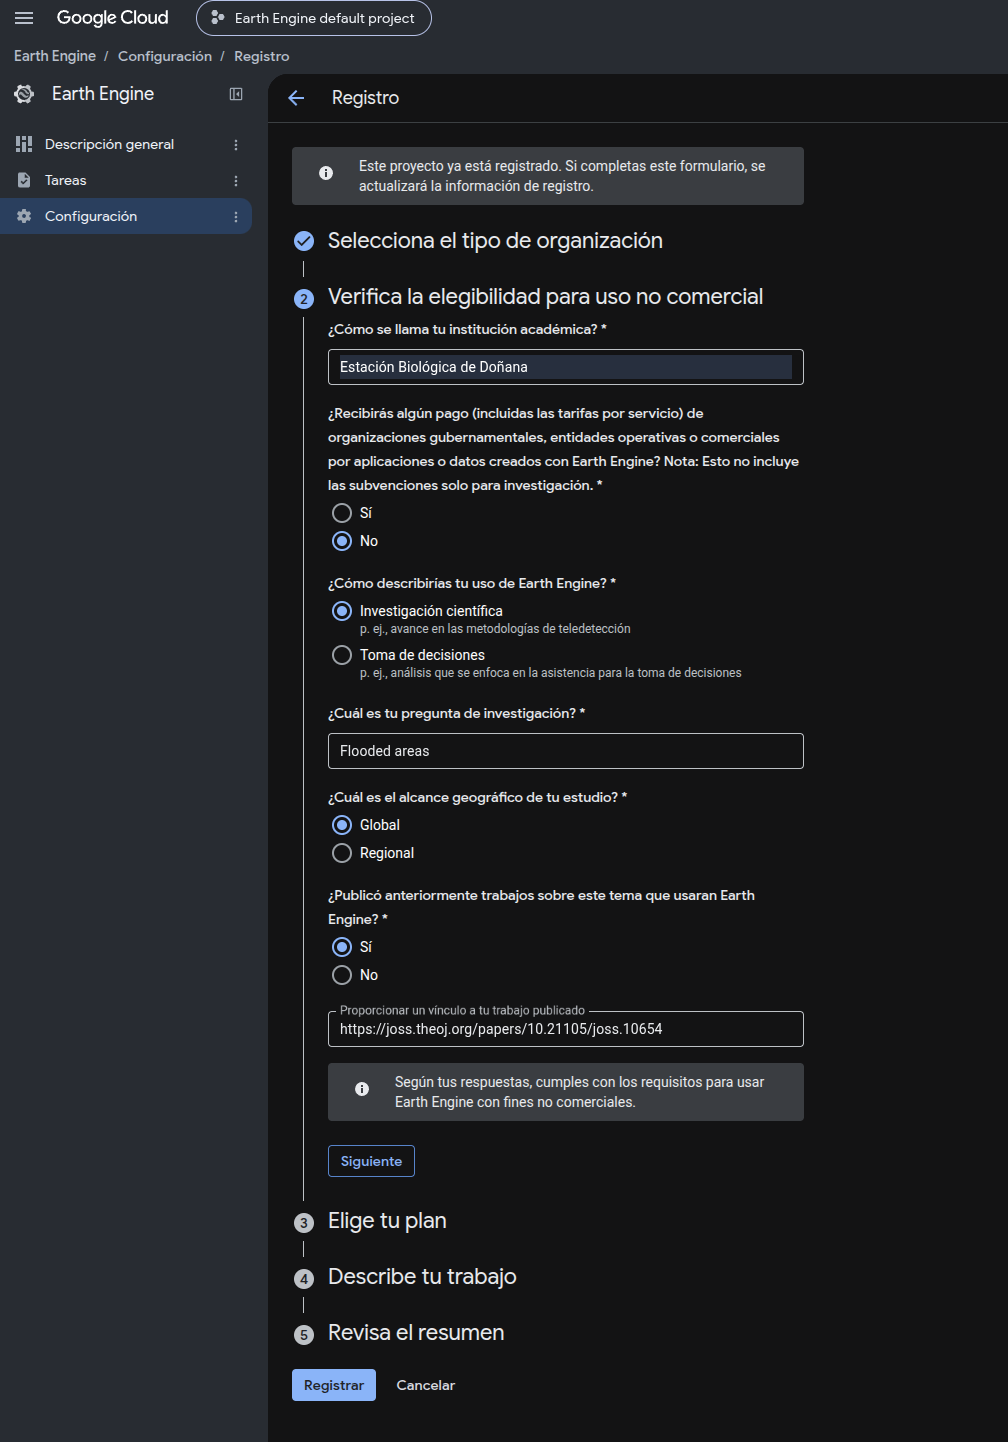The height and width of the screenshot is (1442, 1008).
Task: Expand step 3 Elige tu plan
Action: point(387,1221)
